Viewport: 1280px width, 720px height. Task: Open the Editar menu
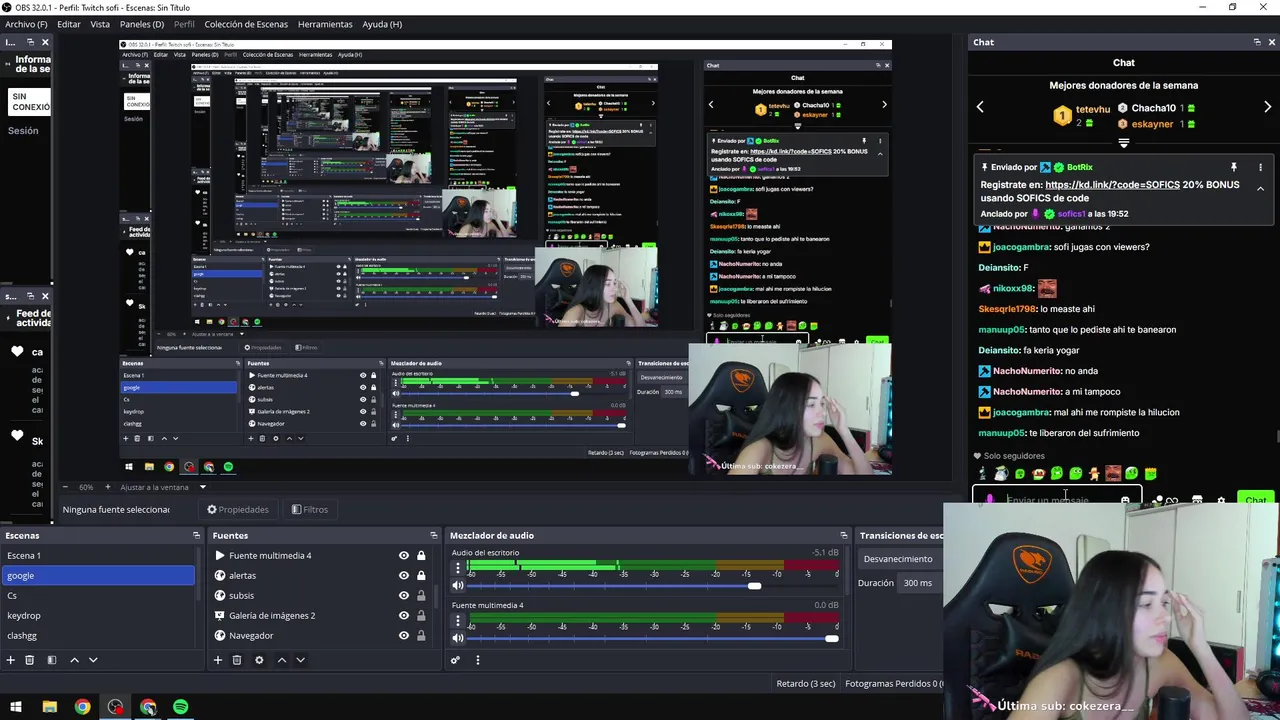(x=69, y=24)
